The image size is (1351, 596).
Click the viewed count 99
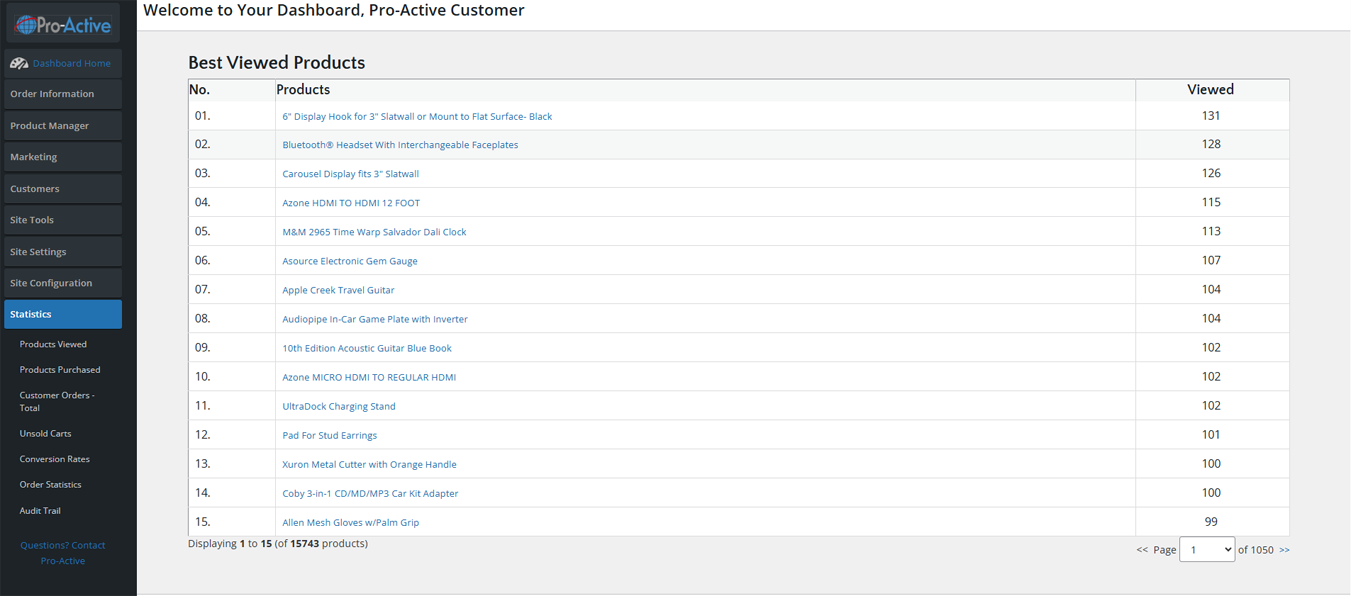pyautogui.click(x=1211, y=521)
